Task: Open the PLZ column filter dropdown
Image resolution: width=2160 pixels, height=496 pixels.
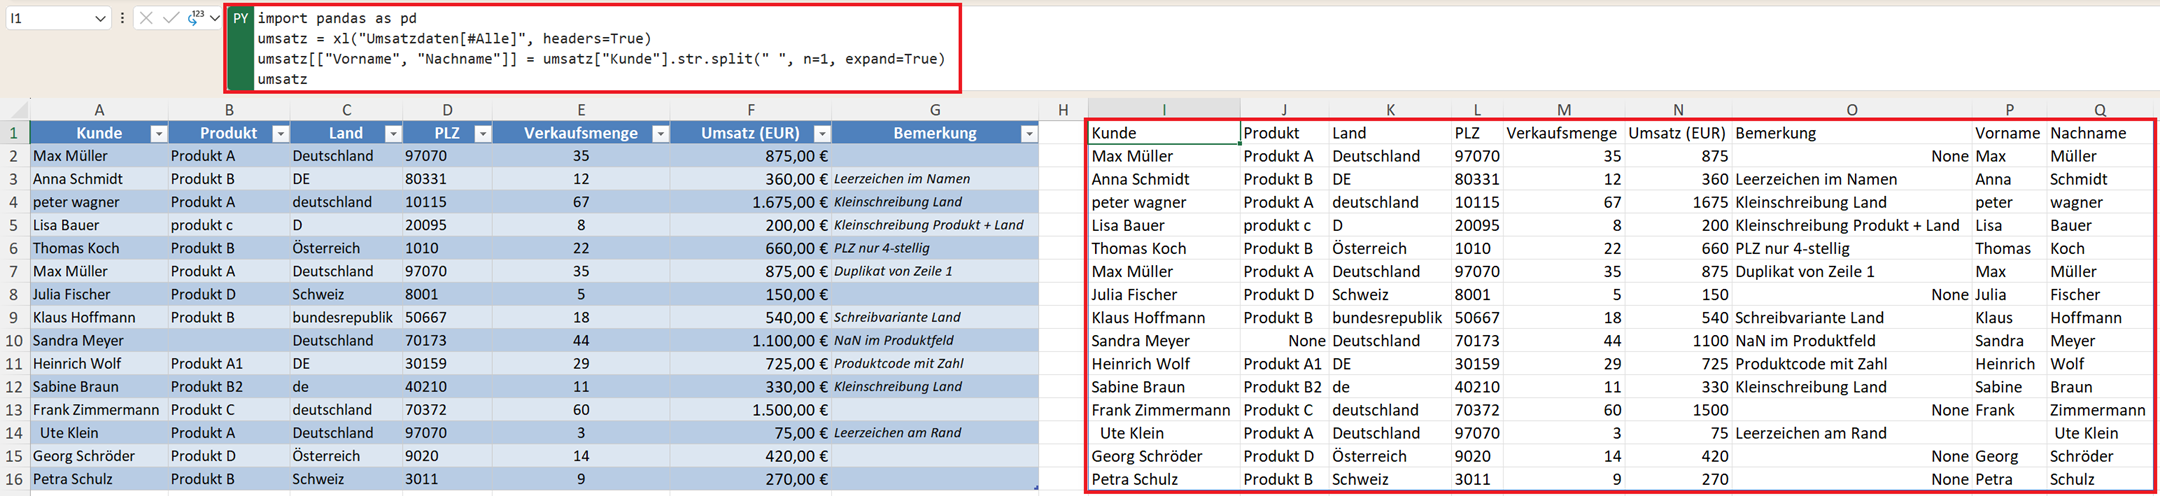Action: click(482, 133)
